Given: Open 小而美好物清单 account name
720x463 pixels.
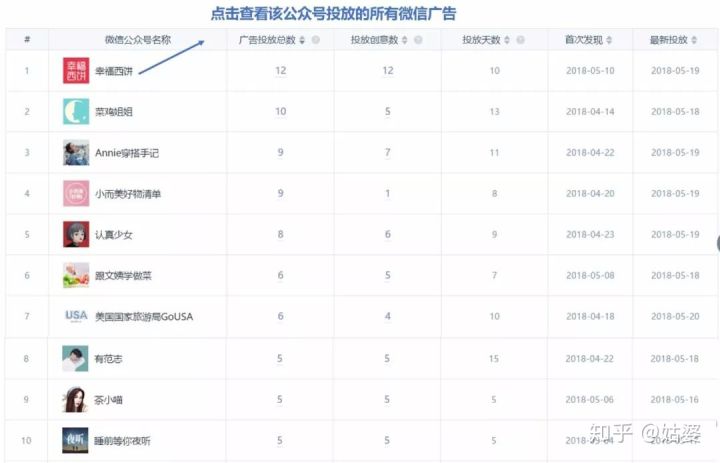Looking at the screenshot, I should pos(128,194).
